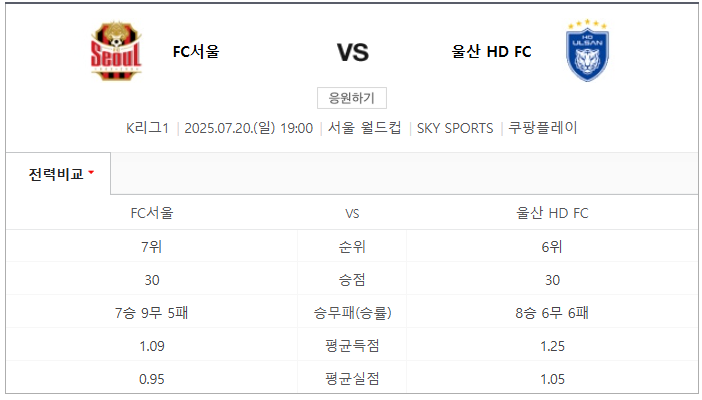Click the FC Seoul team logo
702x400 pixels.
[x=116, y=51]
